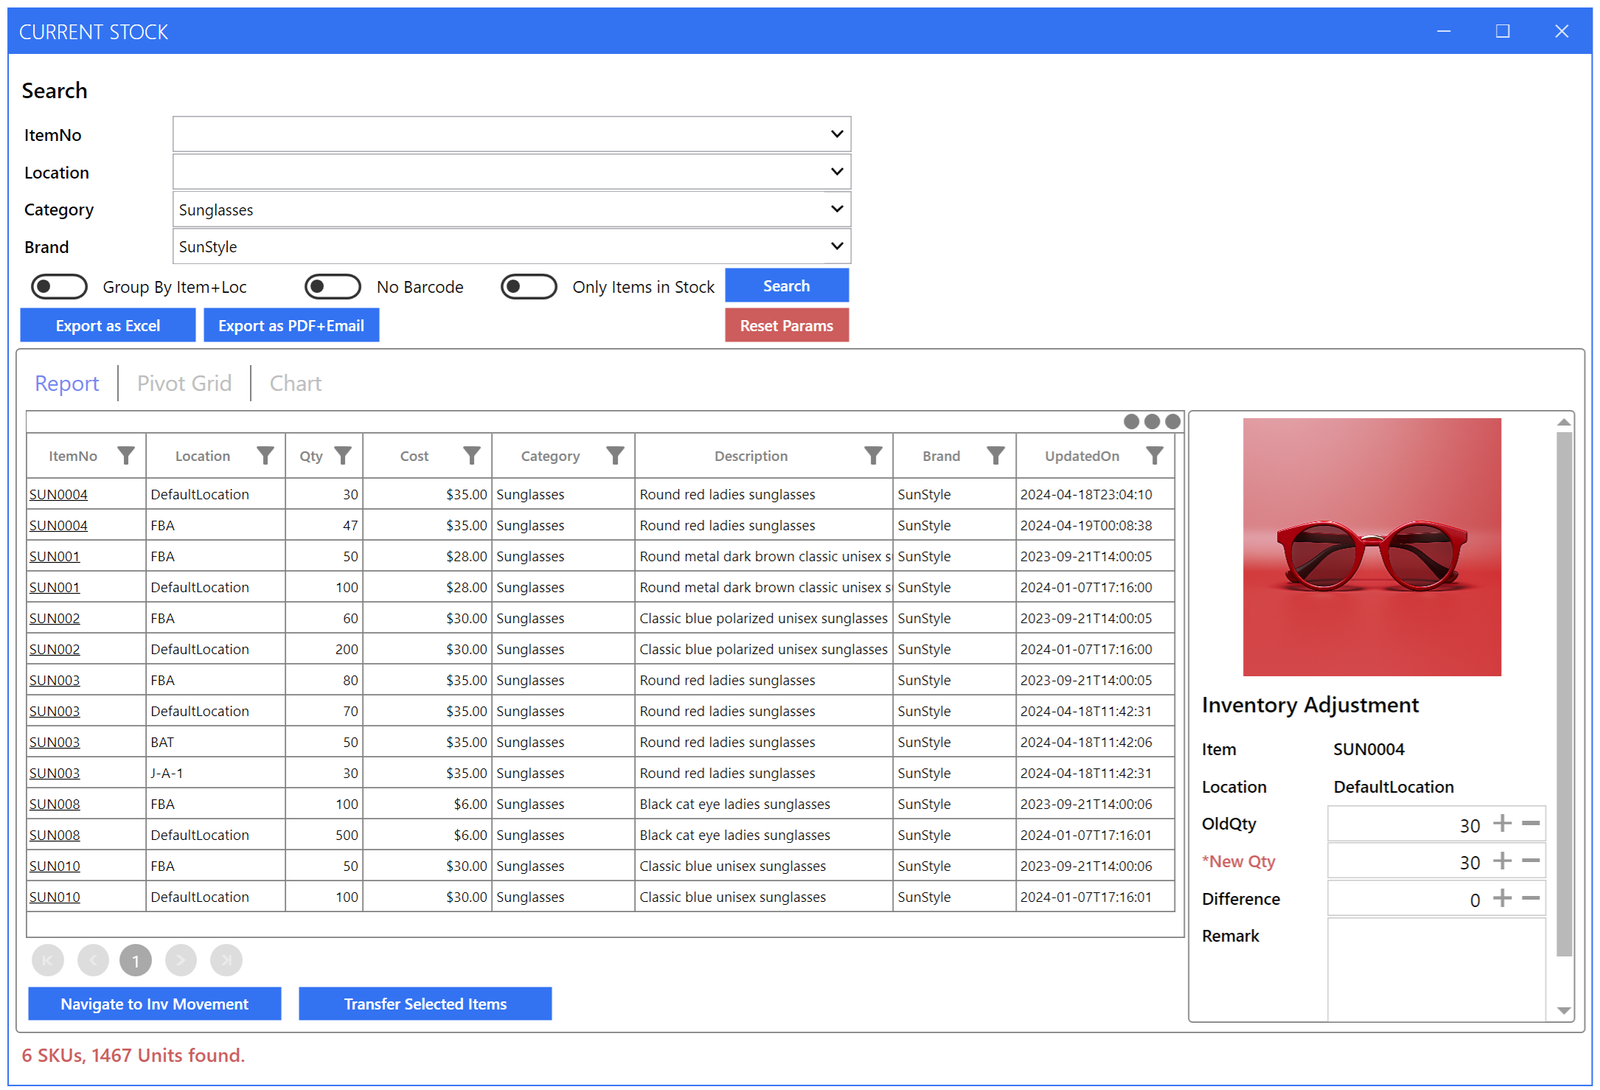Expand the Brand dropdown showing SunStyle
This screenshot has width=1600, height=1090.
point(836,246)
